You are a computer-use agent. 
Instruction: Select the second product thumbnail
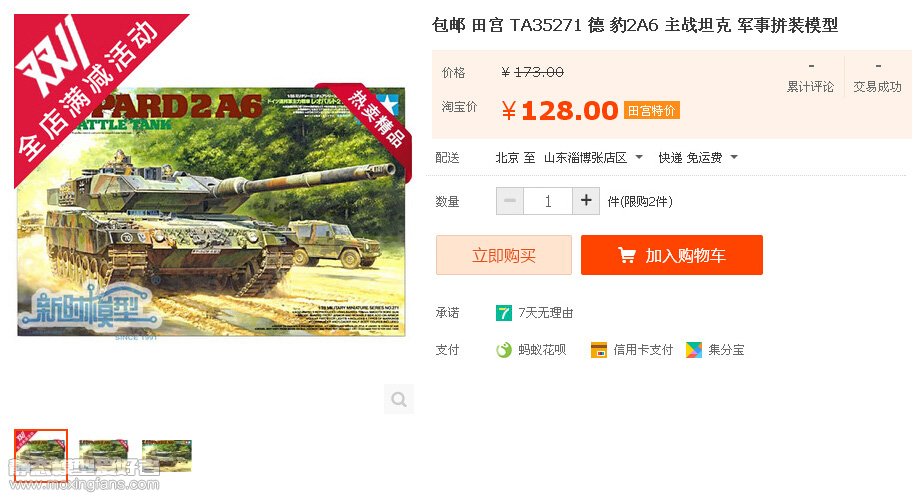[104, 456]
